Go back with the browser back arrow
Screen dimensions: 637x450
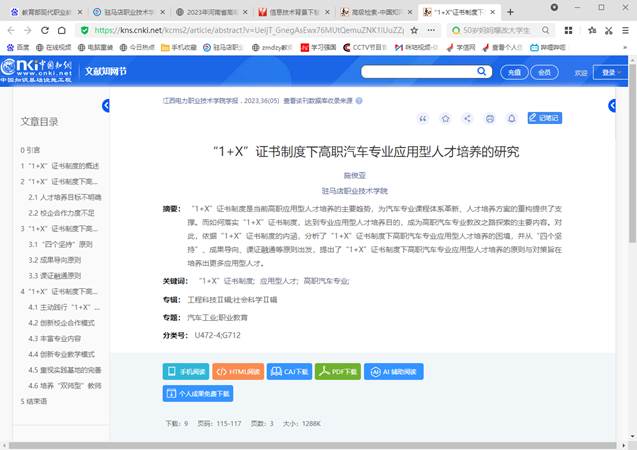tap(11, 30)
